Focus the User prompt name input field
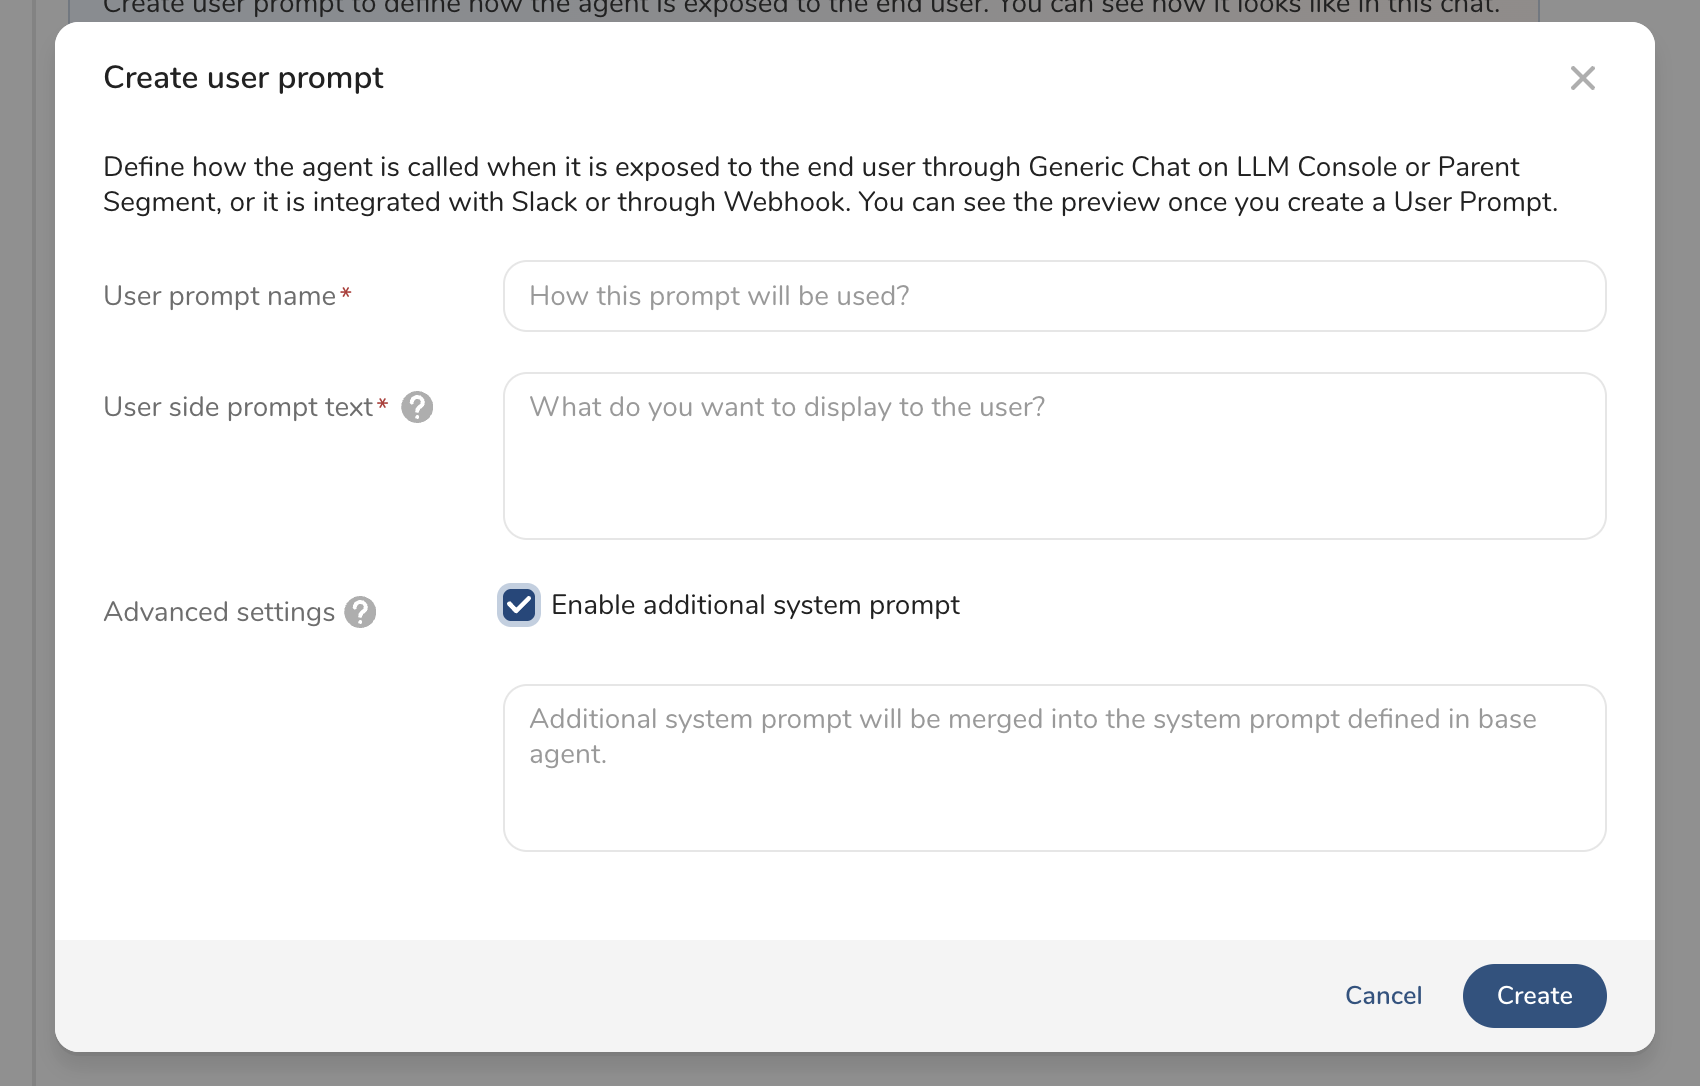 click(x=1054, y=296)
